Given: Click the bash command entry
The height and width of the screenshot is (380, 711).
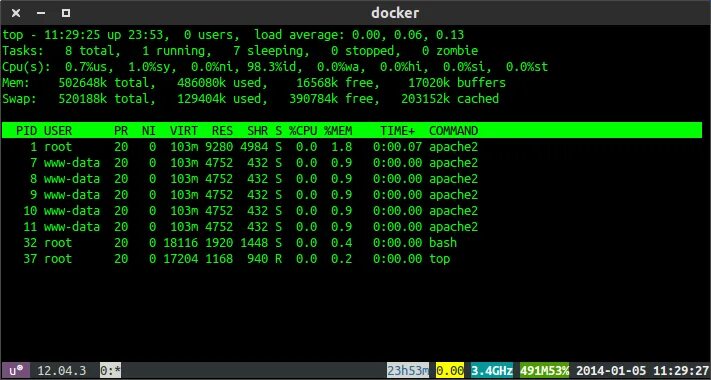Looking at the screenshot, I should [x=443, y=243].
